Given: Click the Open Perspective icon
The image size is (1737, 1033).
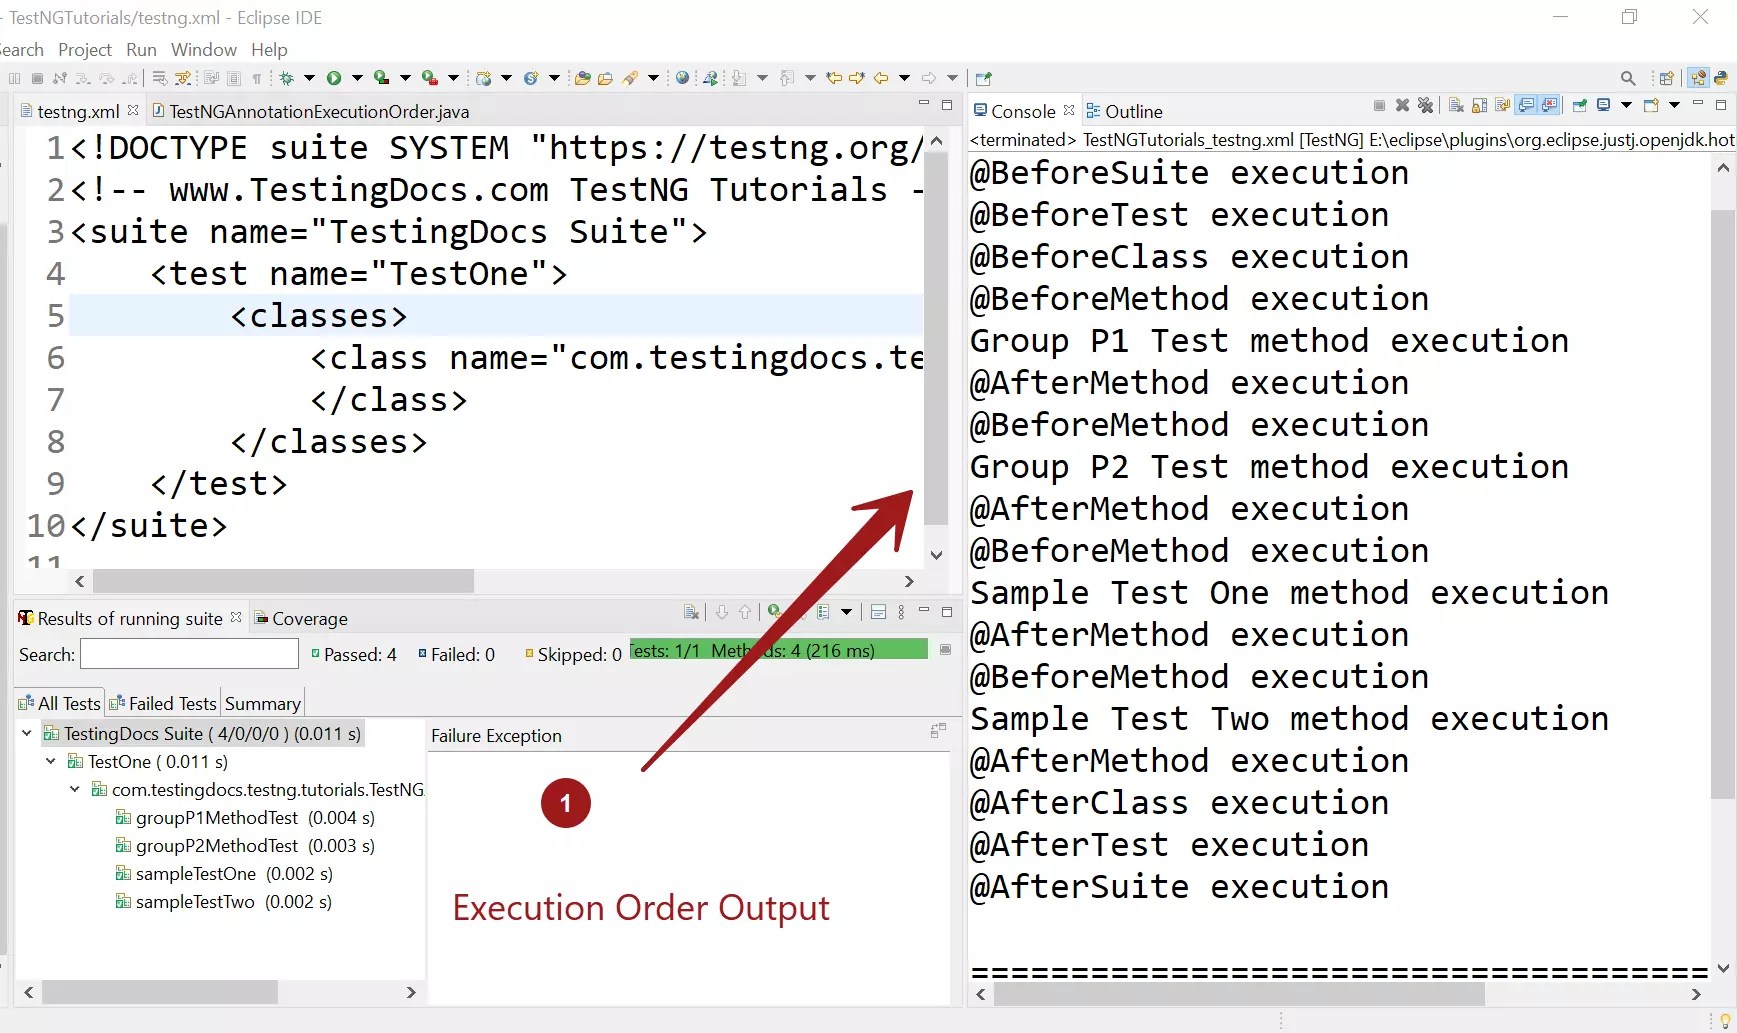Looking at the screenshot, I should (x=1666, y=78).
